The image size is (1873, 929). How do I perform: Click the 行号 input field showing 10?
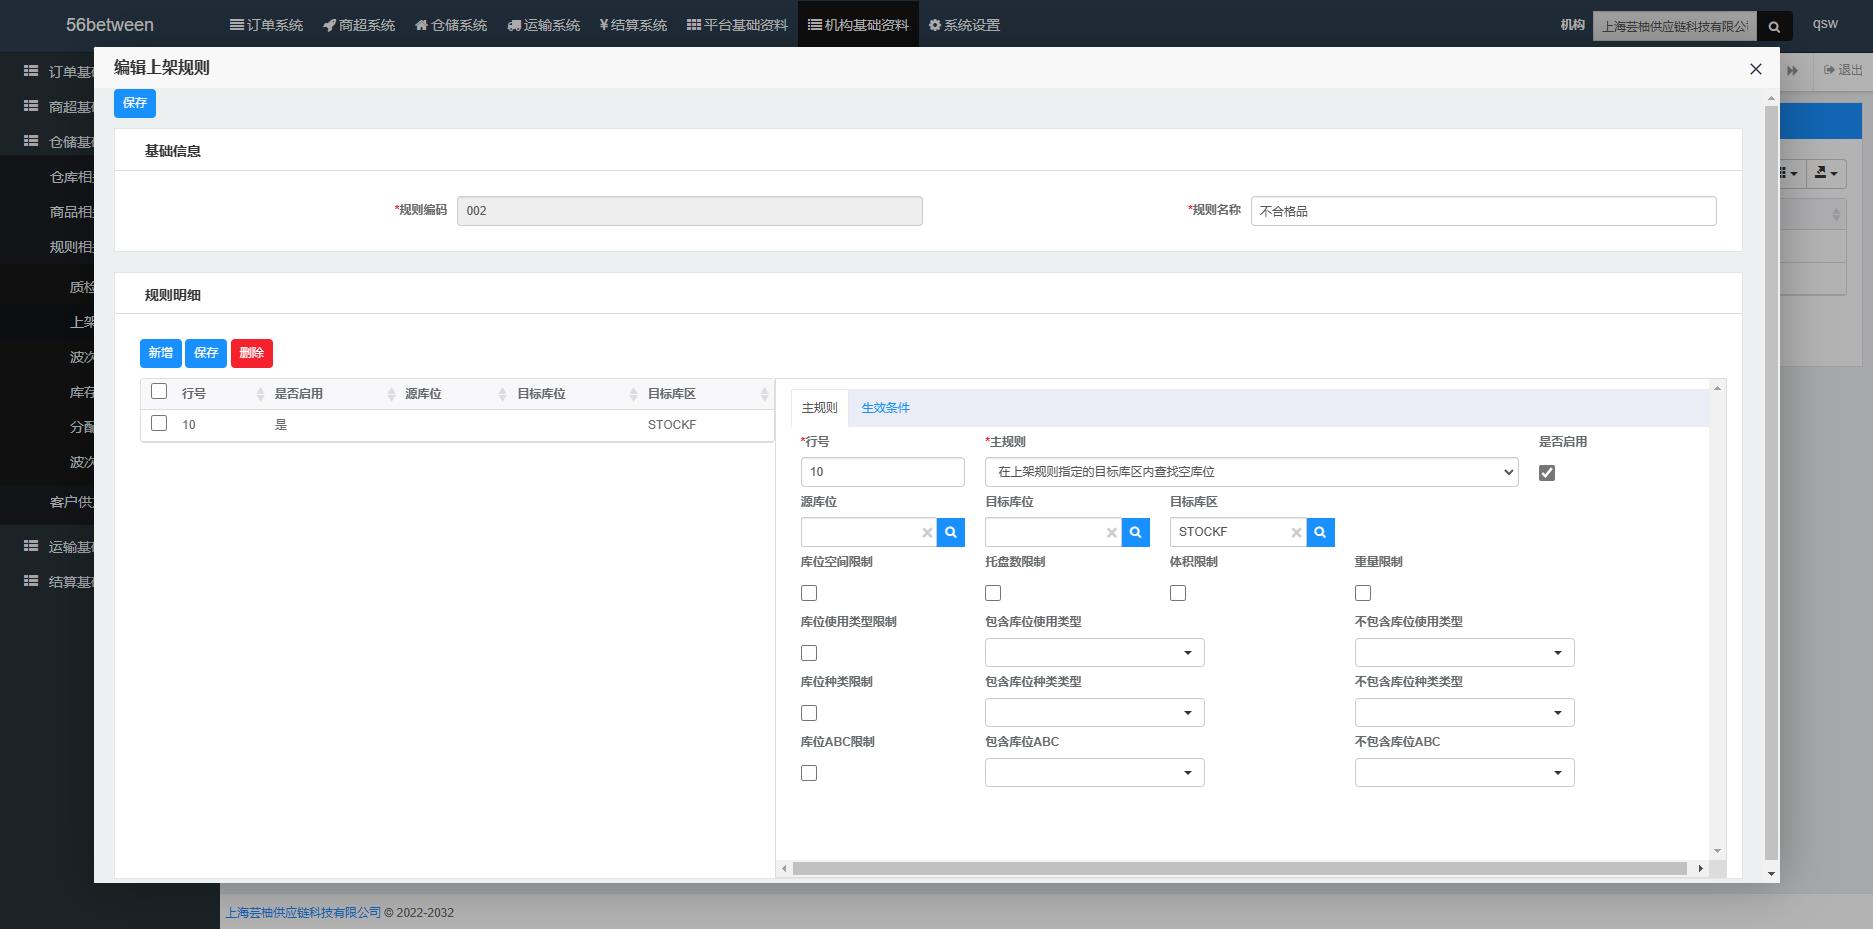pos(883,472)
